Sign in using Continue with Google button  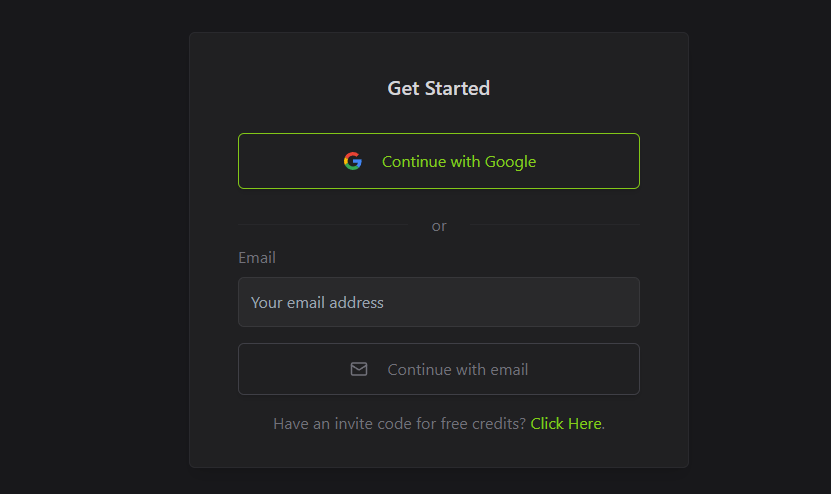click(438, 161)
